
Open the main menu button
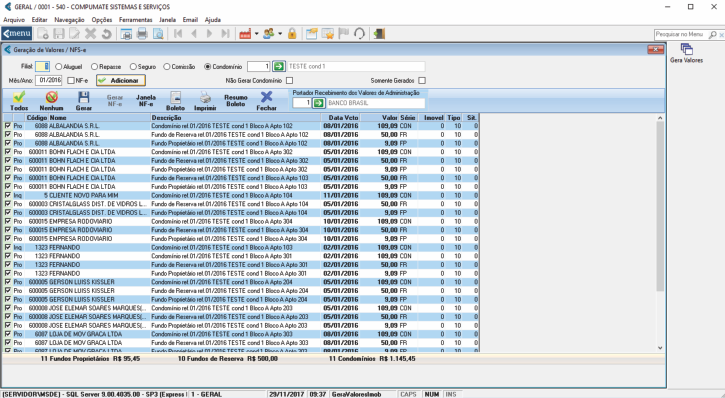point(17,33)
